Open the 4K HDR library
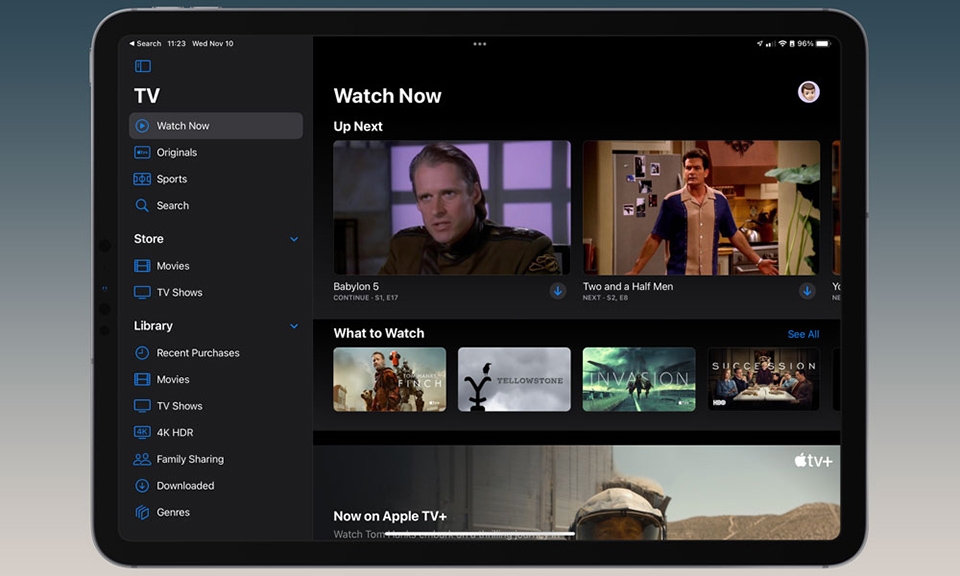Viewport: 960px width, 576px height. [x=216, y=432]
